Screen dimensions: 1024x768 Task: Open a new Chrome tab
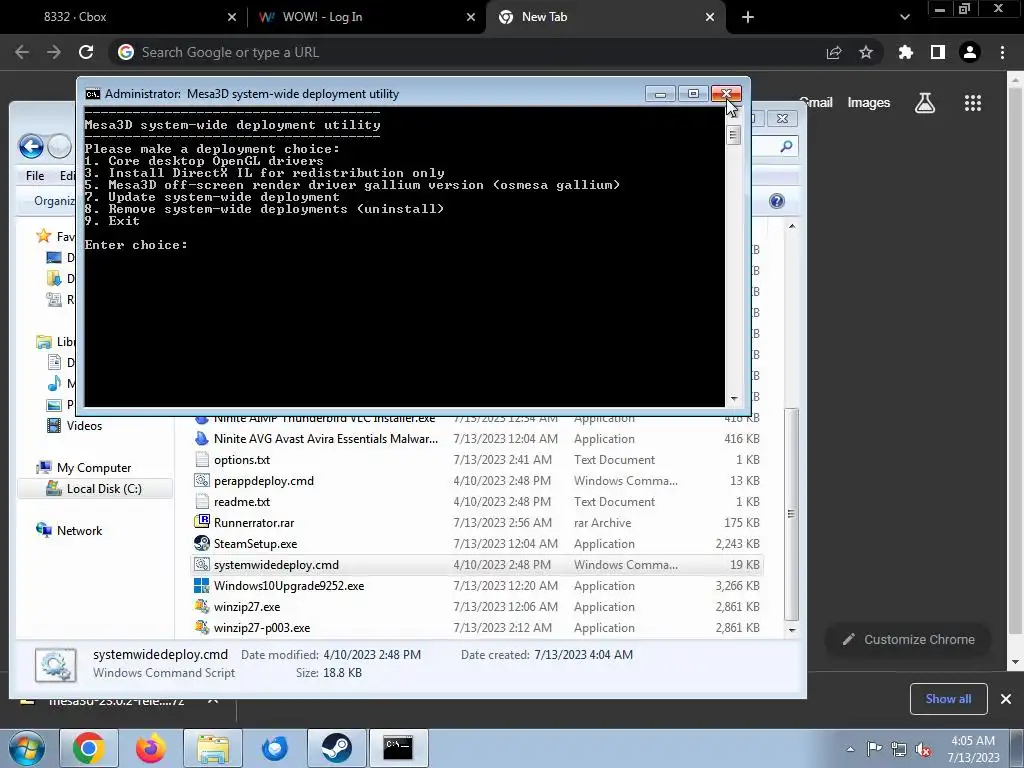click(748, 17)
